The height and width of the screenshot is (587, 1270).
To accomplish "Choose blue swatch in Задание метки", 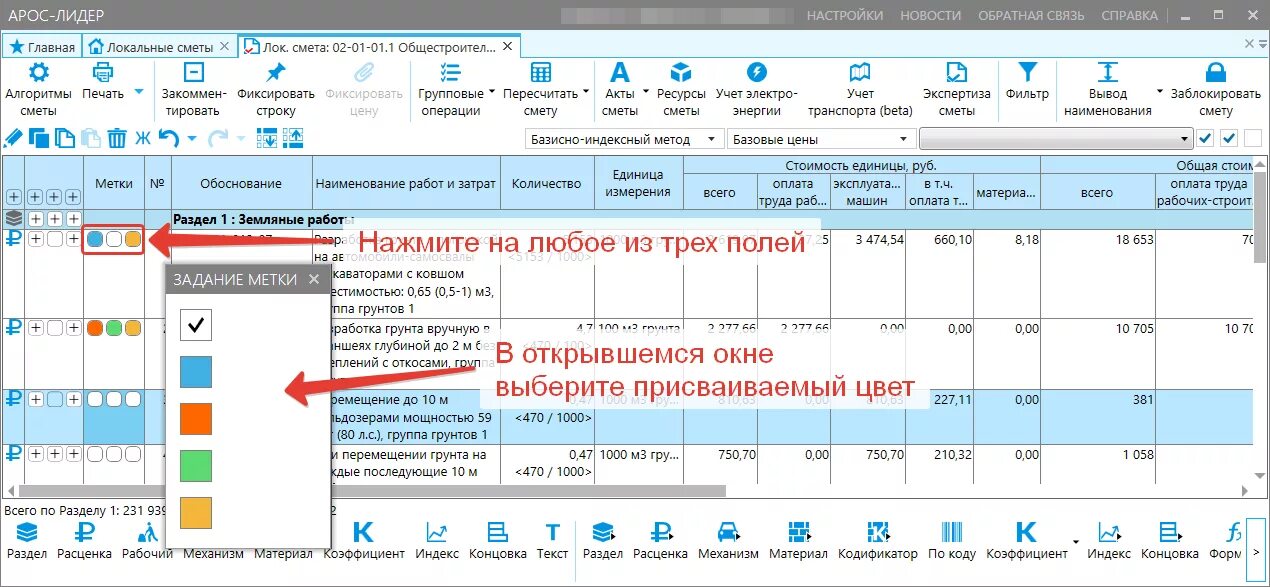I will click(x=196, y=371).
